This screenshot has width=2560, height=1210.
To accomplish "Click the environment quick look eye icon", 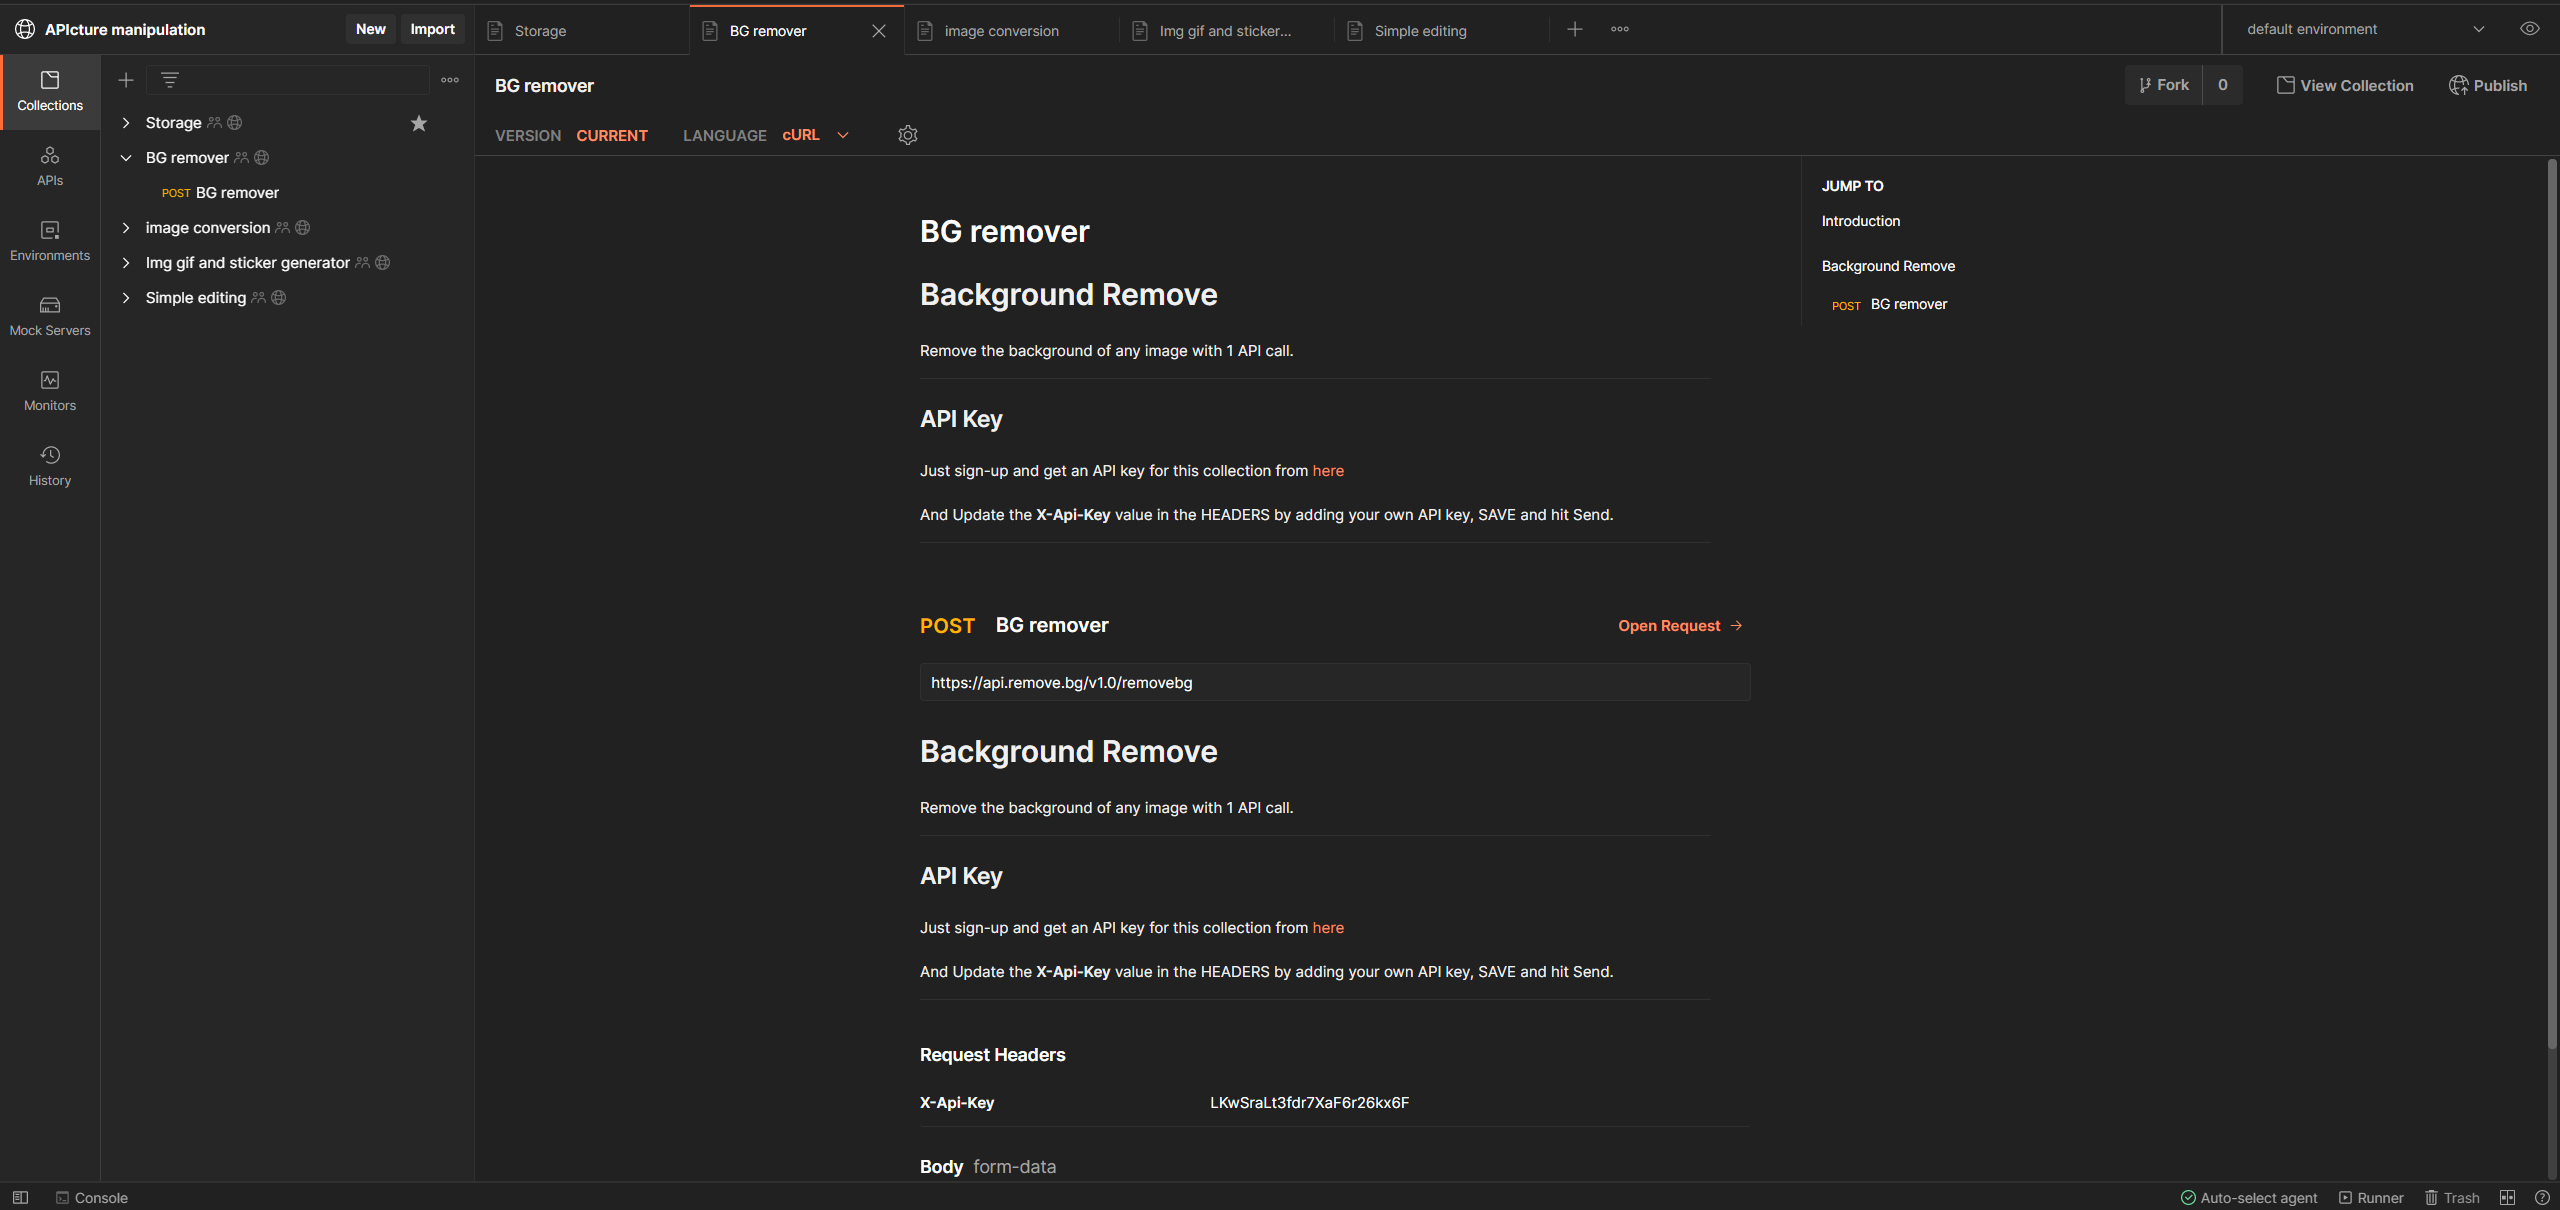I will (2529, 29).
